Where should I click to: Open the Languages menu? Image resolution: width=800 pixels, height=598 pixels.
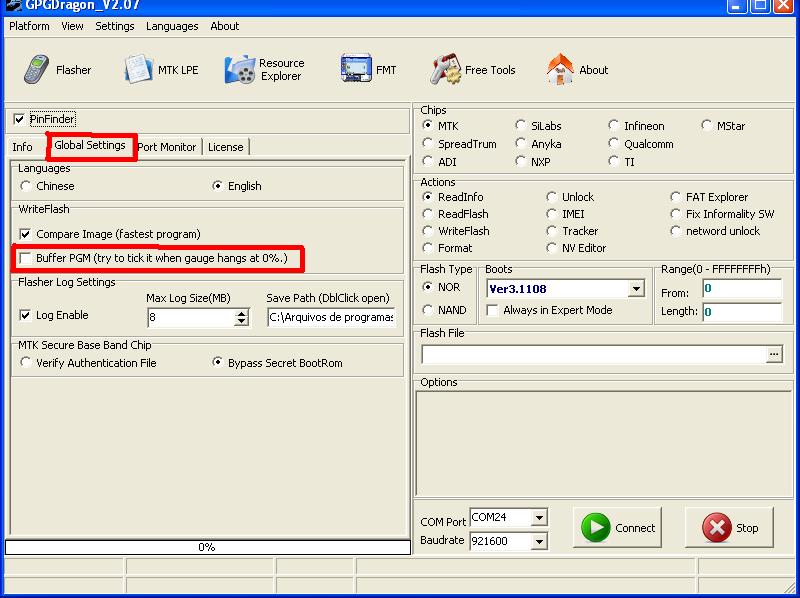coord(172,26)
